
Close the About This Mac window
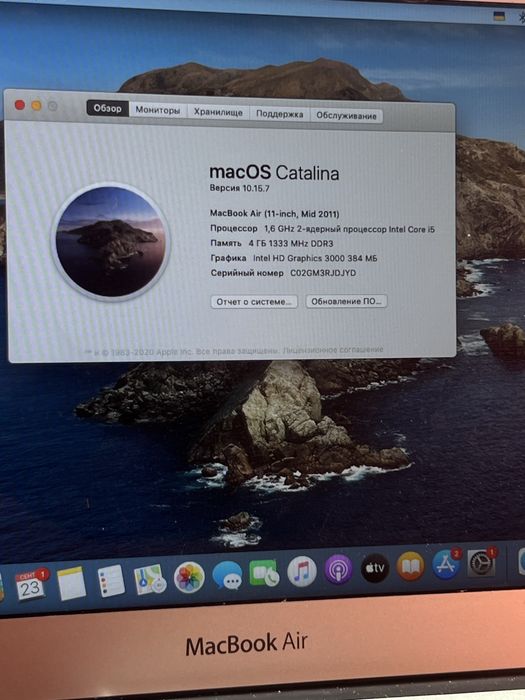click(x=20, y=105)
